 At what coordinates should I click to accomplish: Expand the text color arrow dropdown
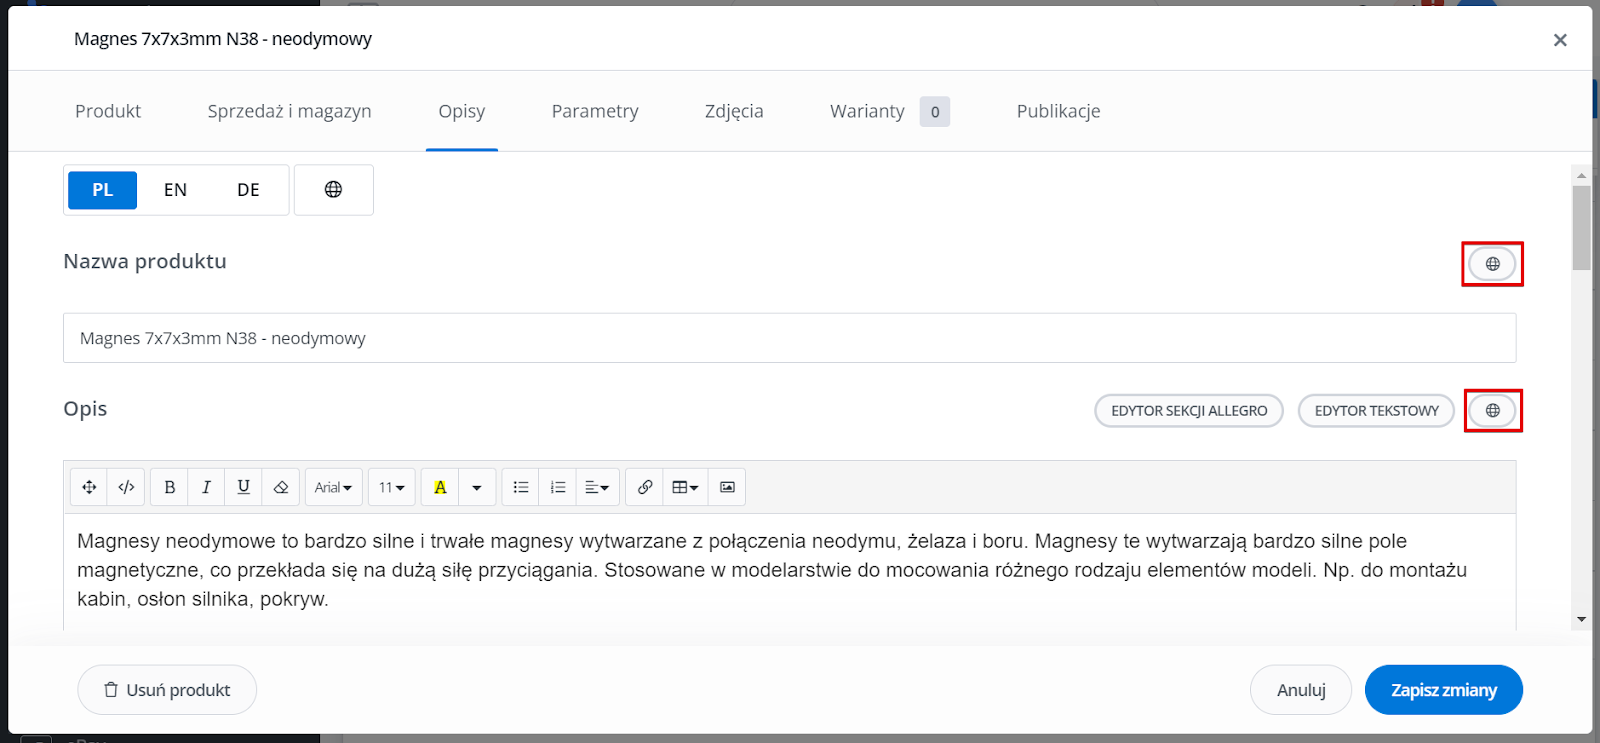477,487
